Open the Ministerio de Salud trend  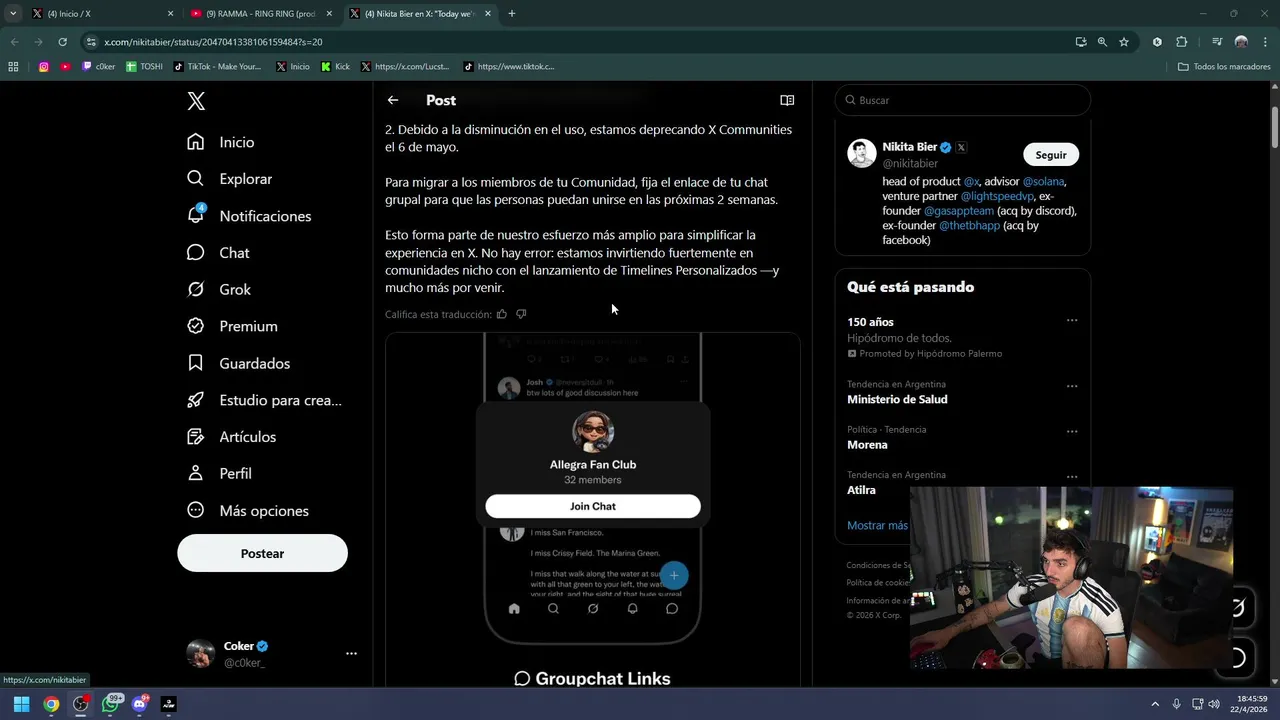(x=897, y=399)
